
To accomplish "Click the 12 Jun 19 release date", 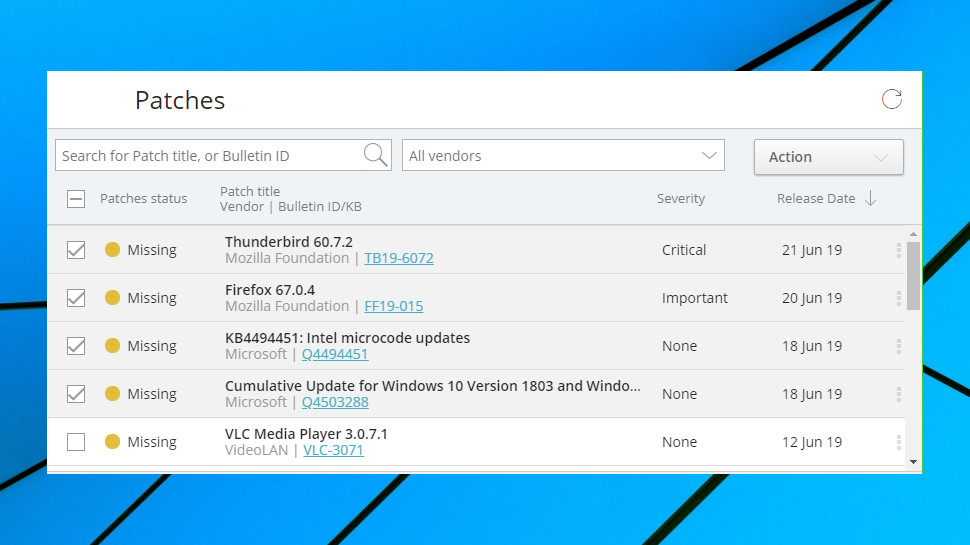I will coord(812,442).
